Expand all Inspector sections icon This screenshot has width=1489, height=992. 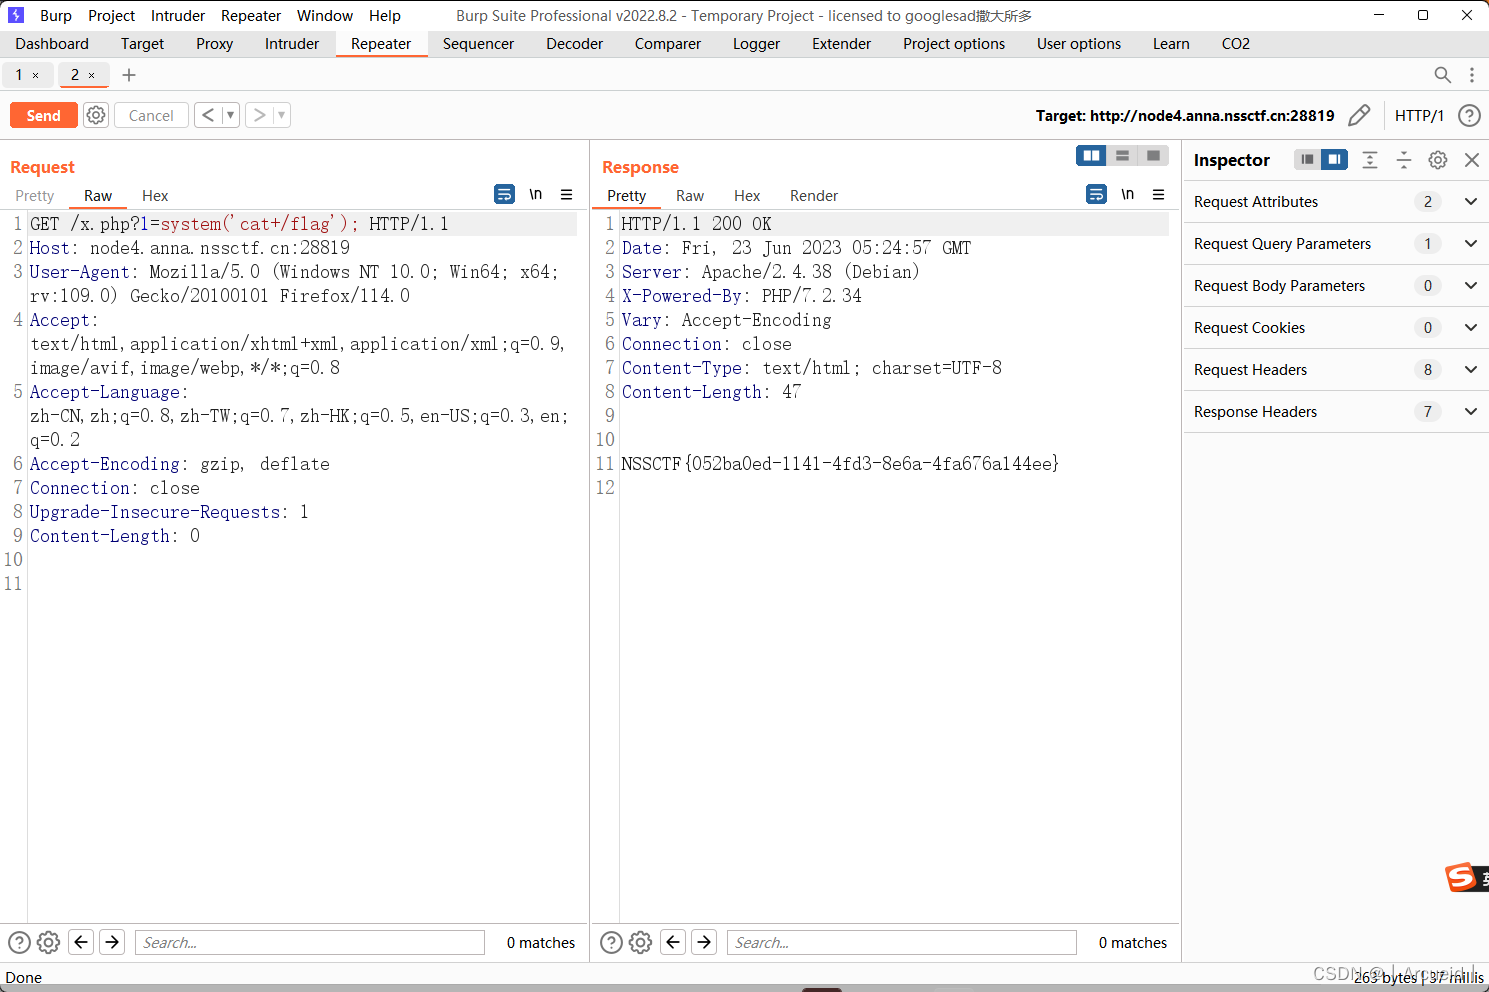click(x=1370, y=160)
